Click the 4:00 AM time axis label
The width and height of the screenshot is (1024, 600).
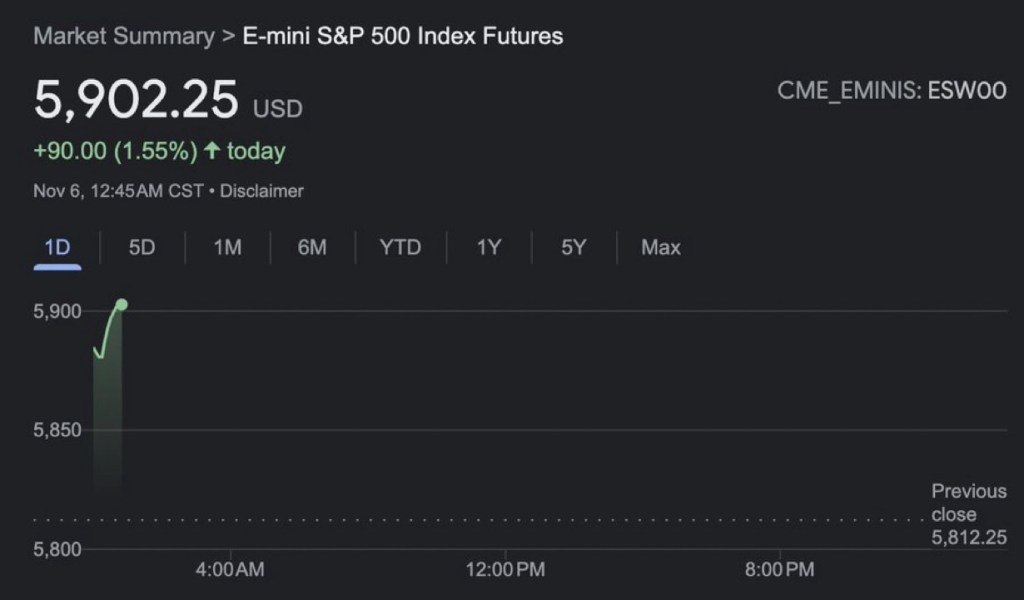coord(231,570)
